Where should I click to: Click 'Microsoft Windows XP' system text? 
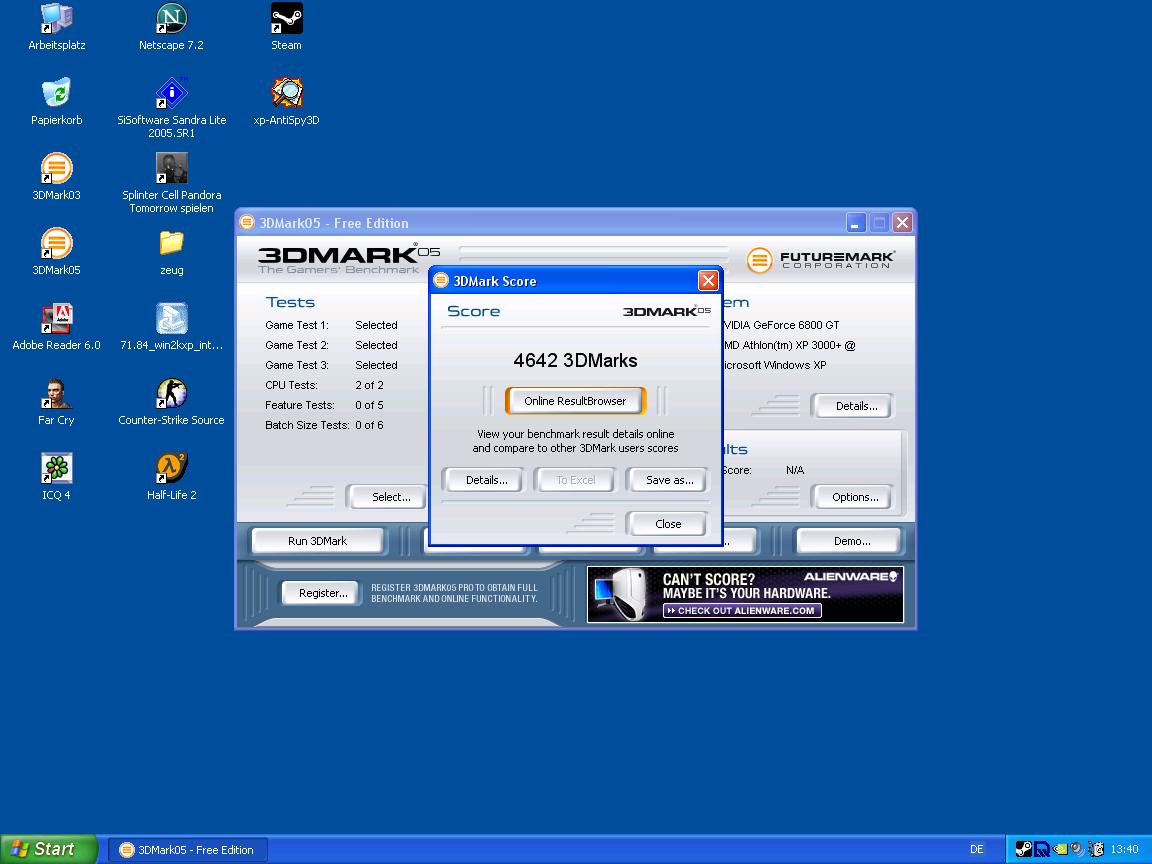[x=775, y=365]
